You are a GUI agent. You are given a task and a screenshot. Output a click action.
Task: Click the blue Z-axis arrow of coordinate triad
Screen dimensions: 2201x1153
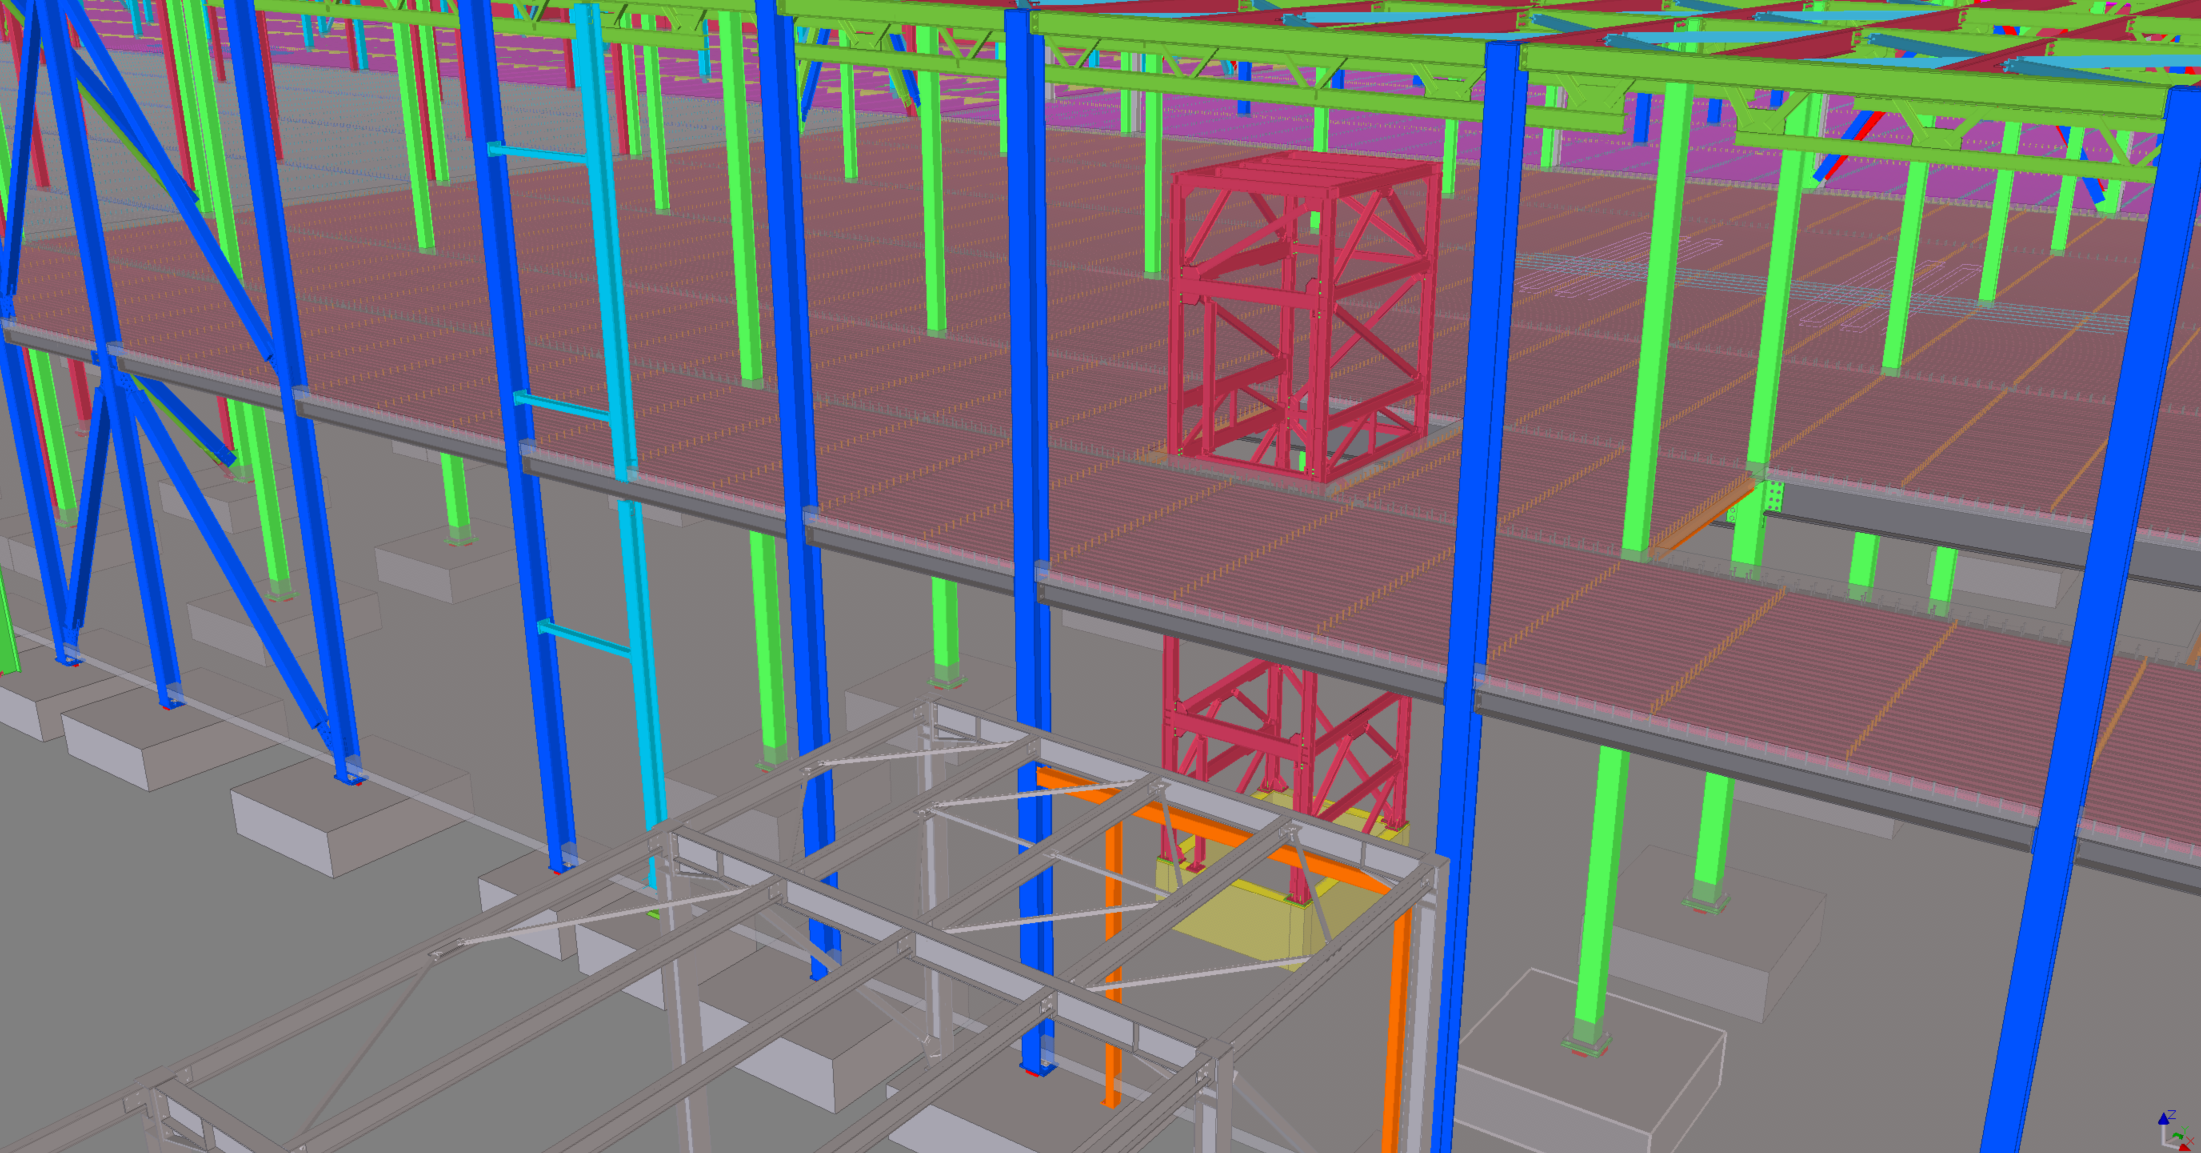coord(2164,1120)
